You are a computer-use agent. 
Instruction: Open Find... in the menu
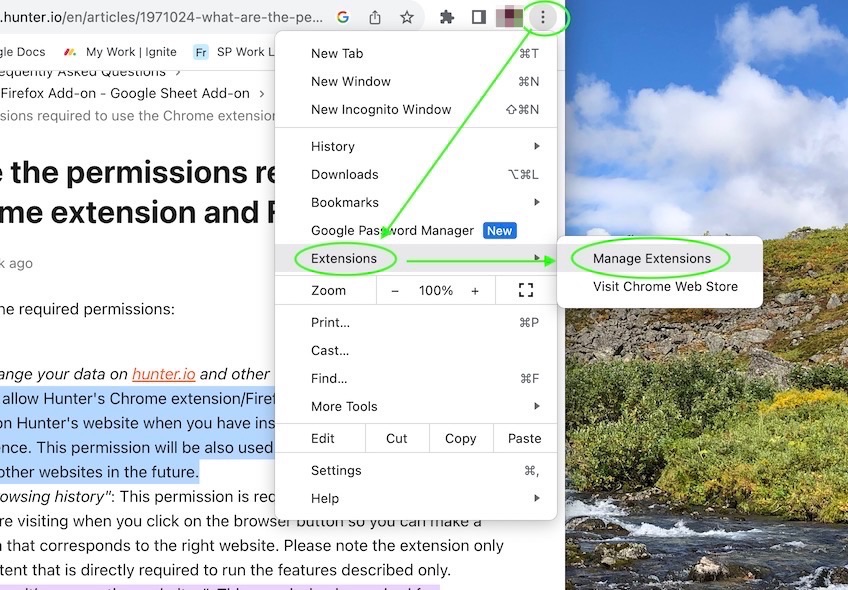(416, 379)
